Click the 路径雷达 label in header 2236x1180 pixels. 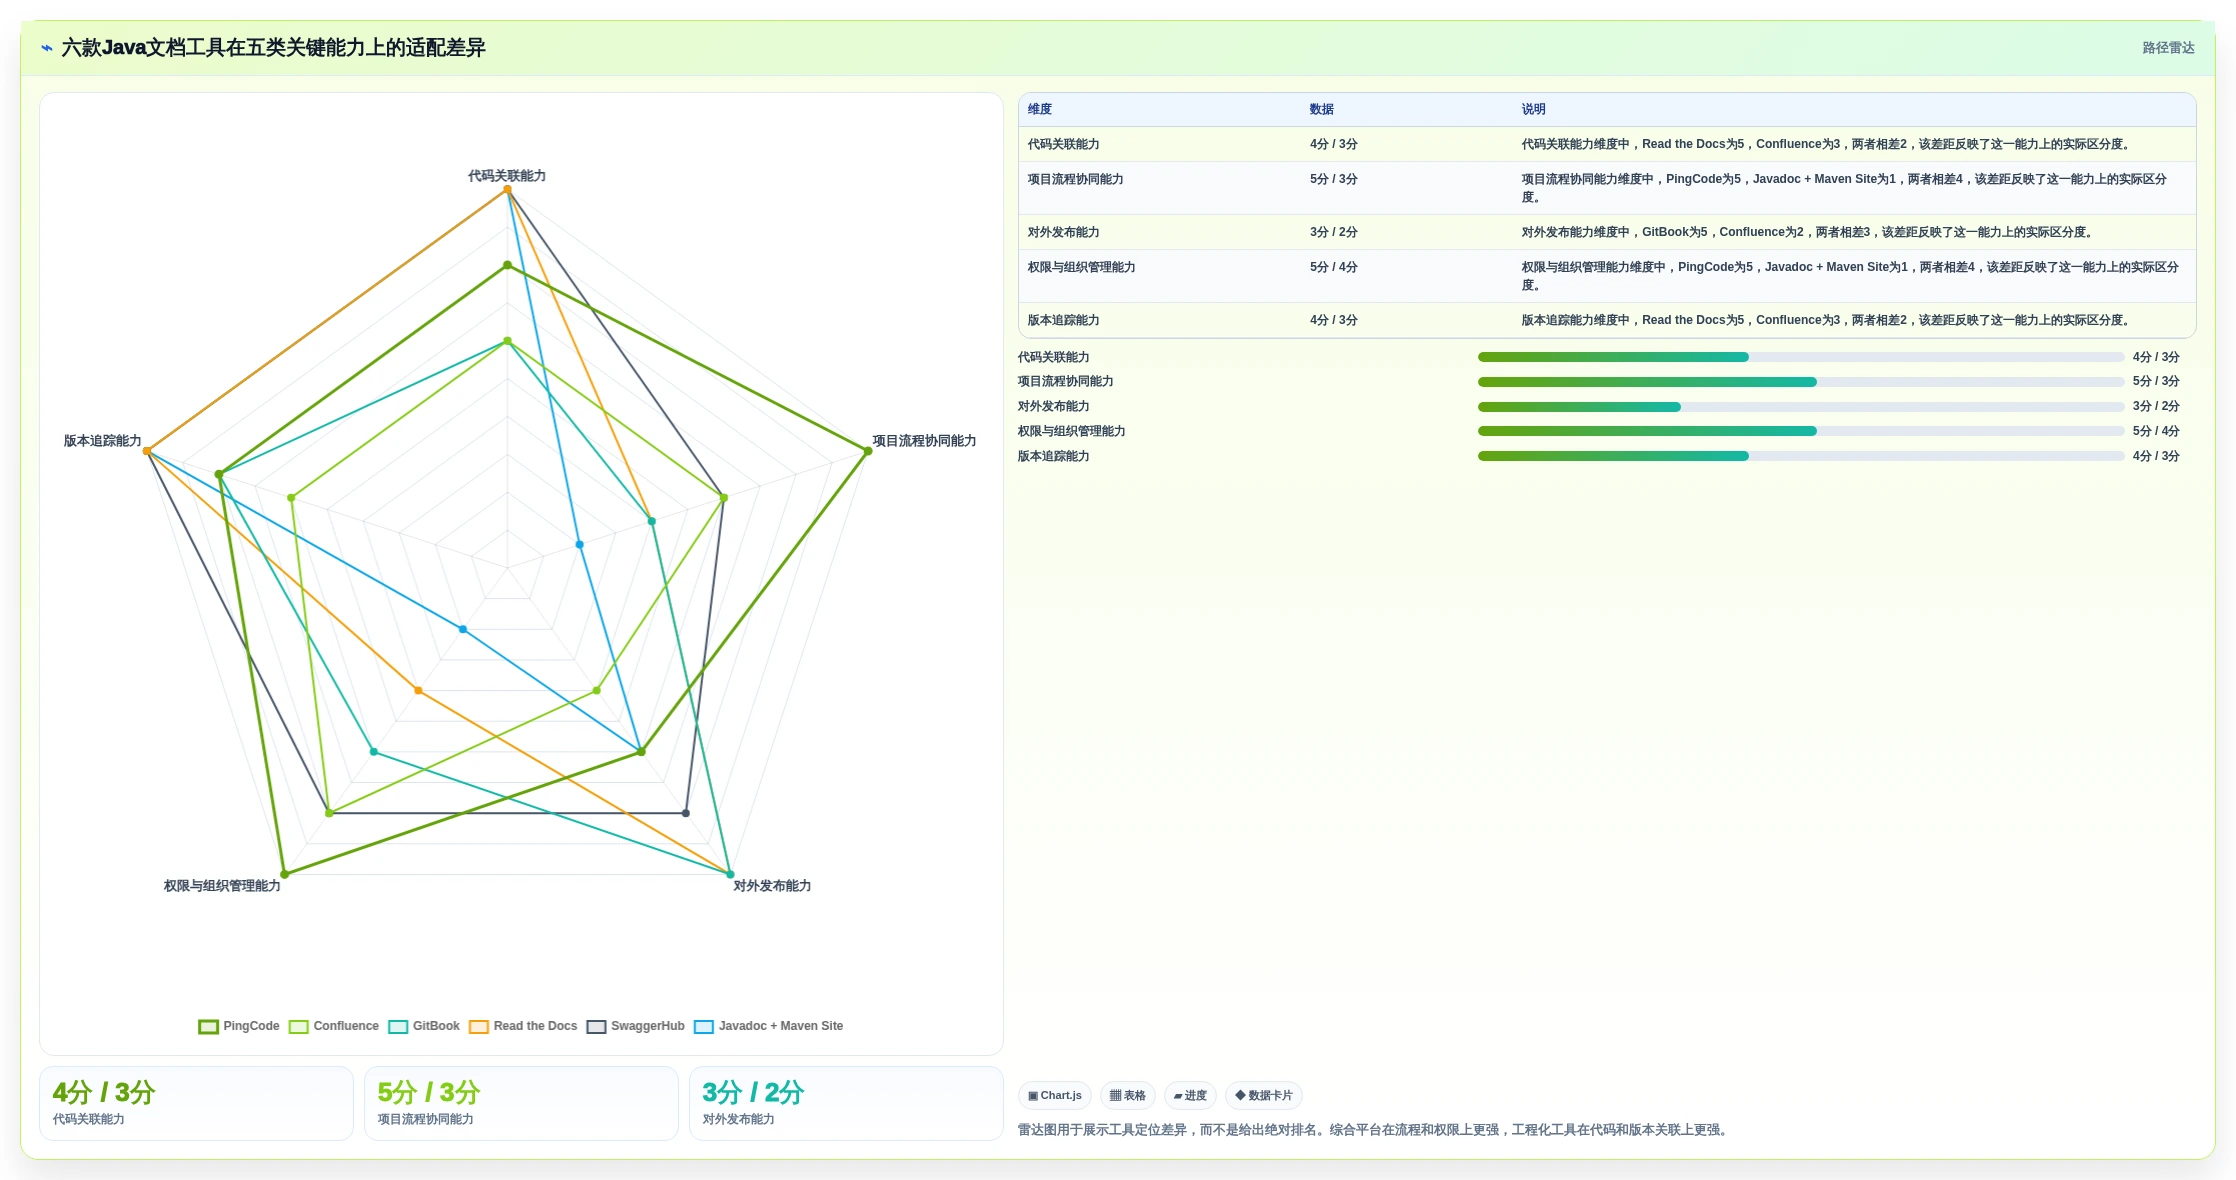2168,48
